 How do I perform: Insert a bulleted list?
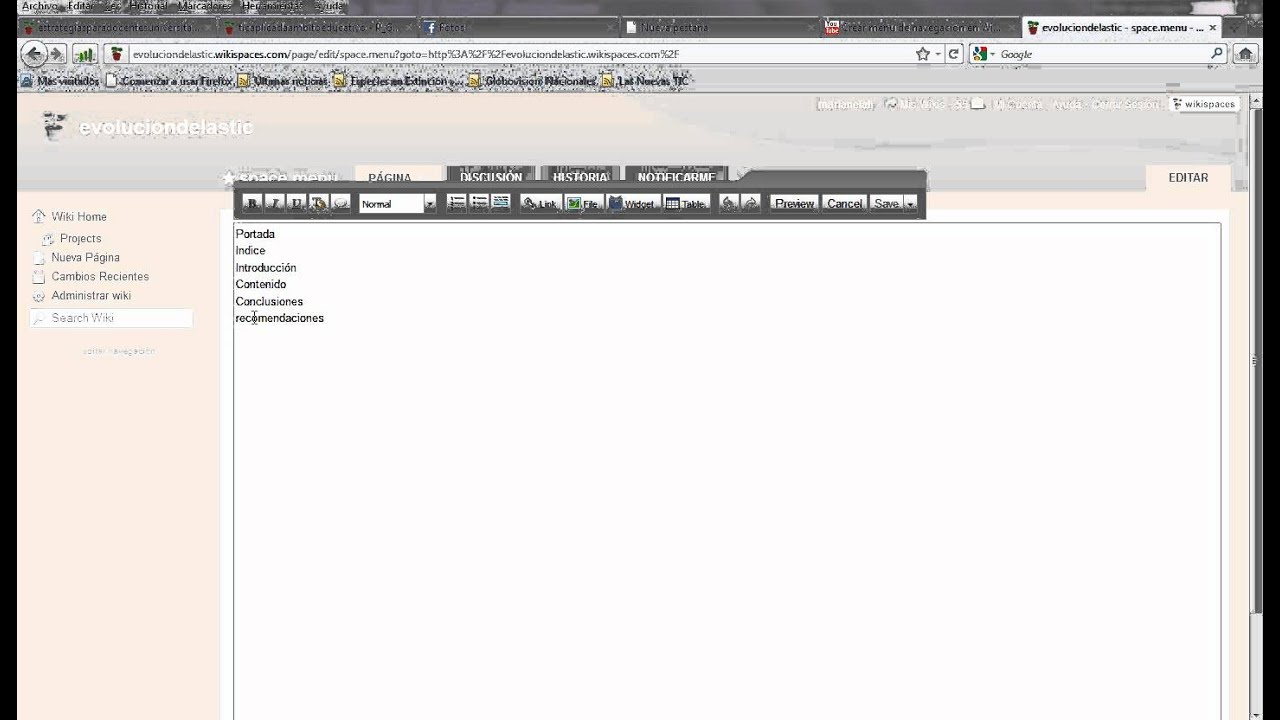point(479,203)
